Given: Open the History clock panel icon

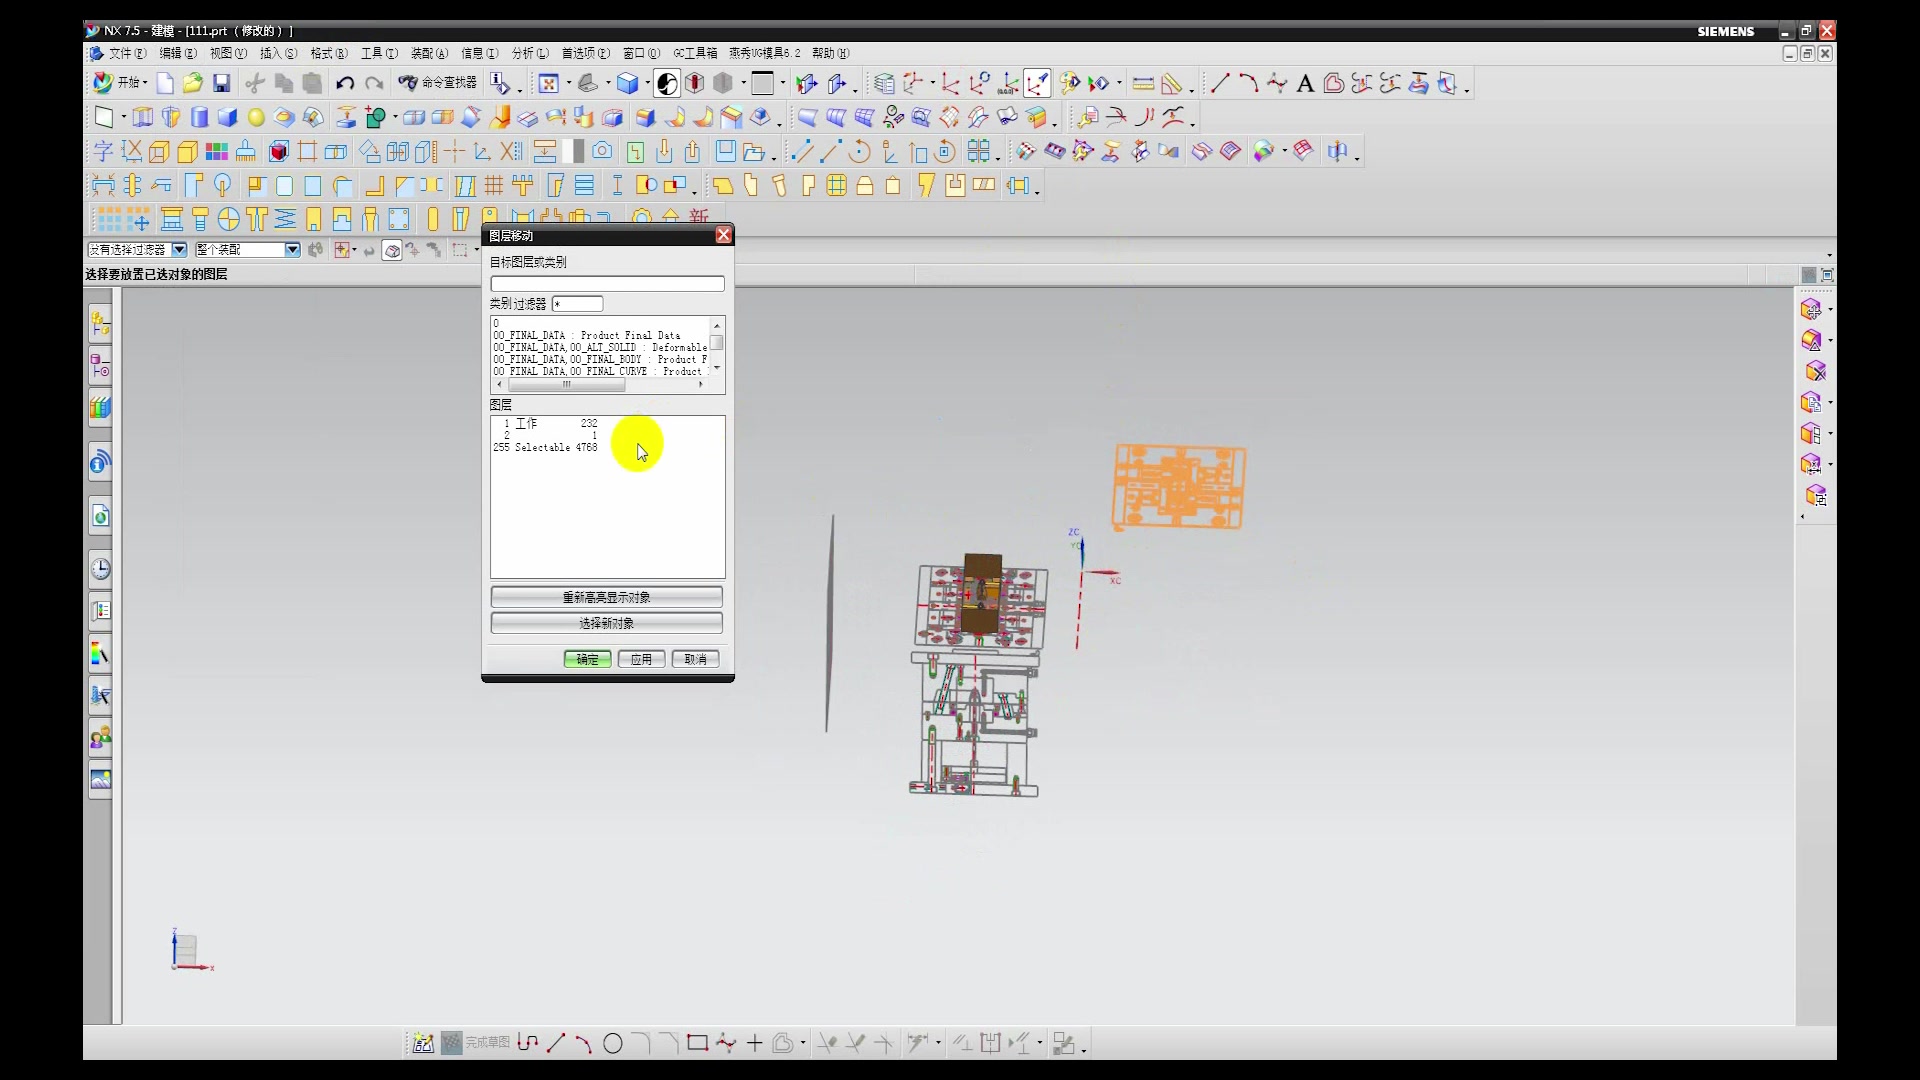Looking at the screenshot, I should 101,569.
